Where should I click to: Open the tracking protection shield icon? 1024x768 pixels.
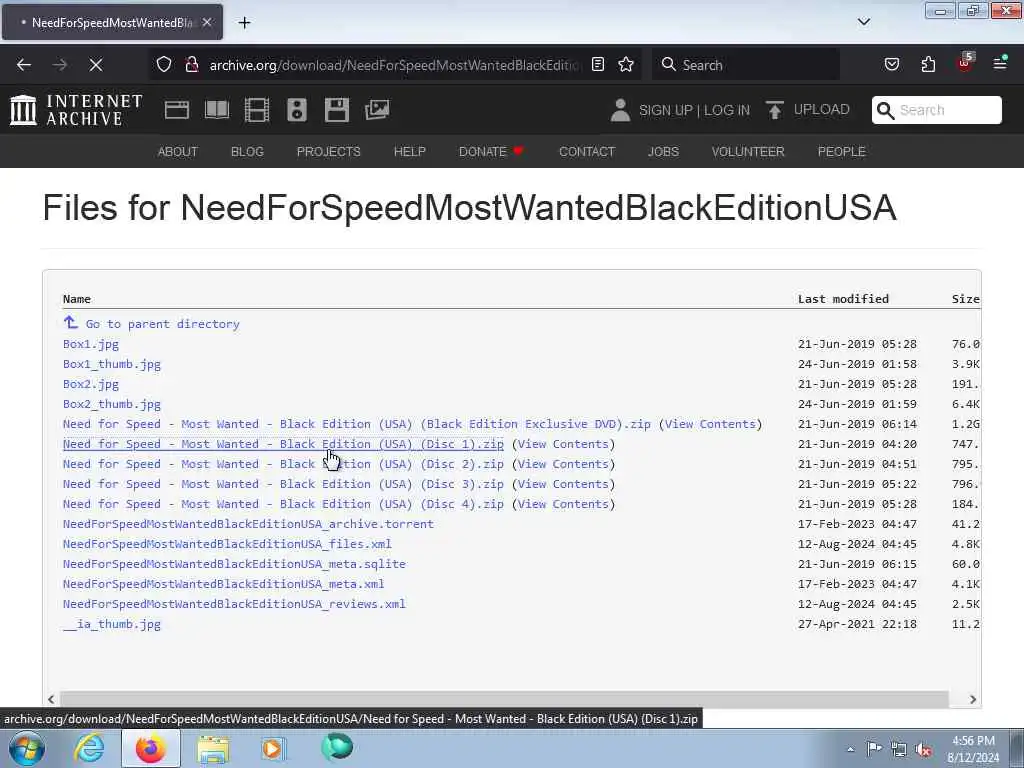(164, 64)
